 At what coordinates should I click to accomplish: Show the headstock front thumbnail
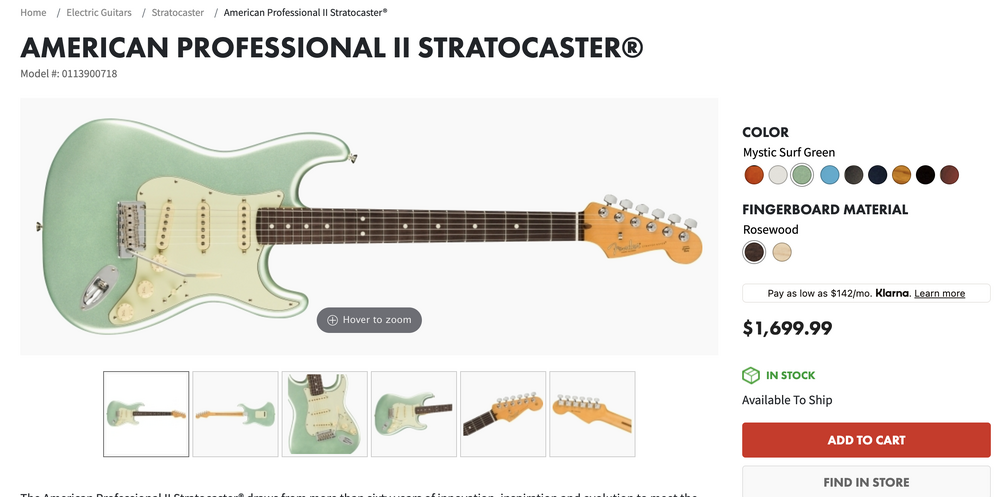coord(503,414)
